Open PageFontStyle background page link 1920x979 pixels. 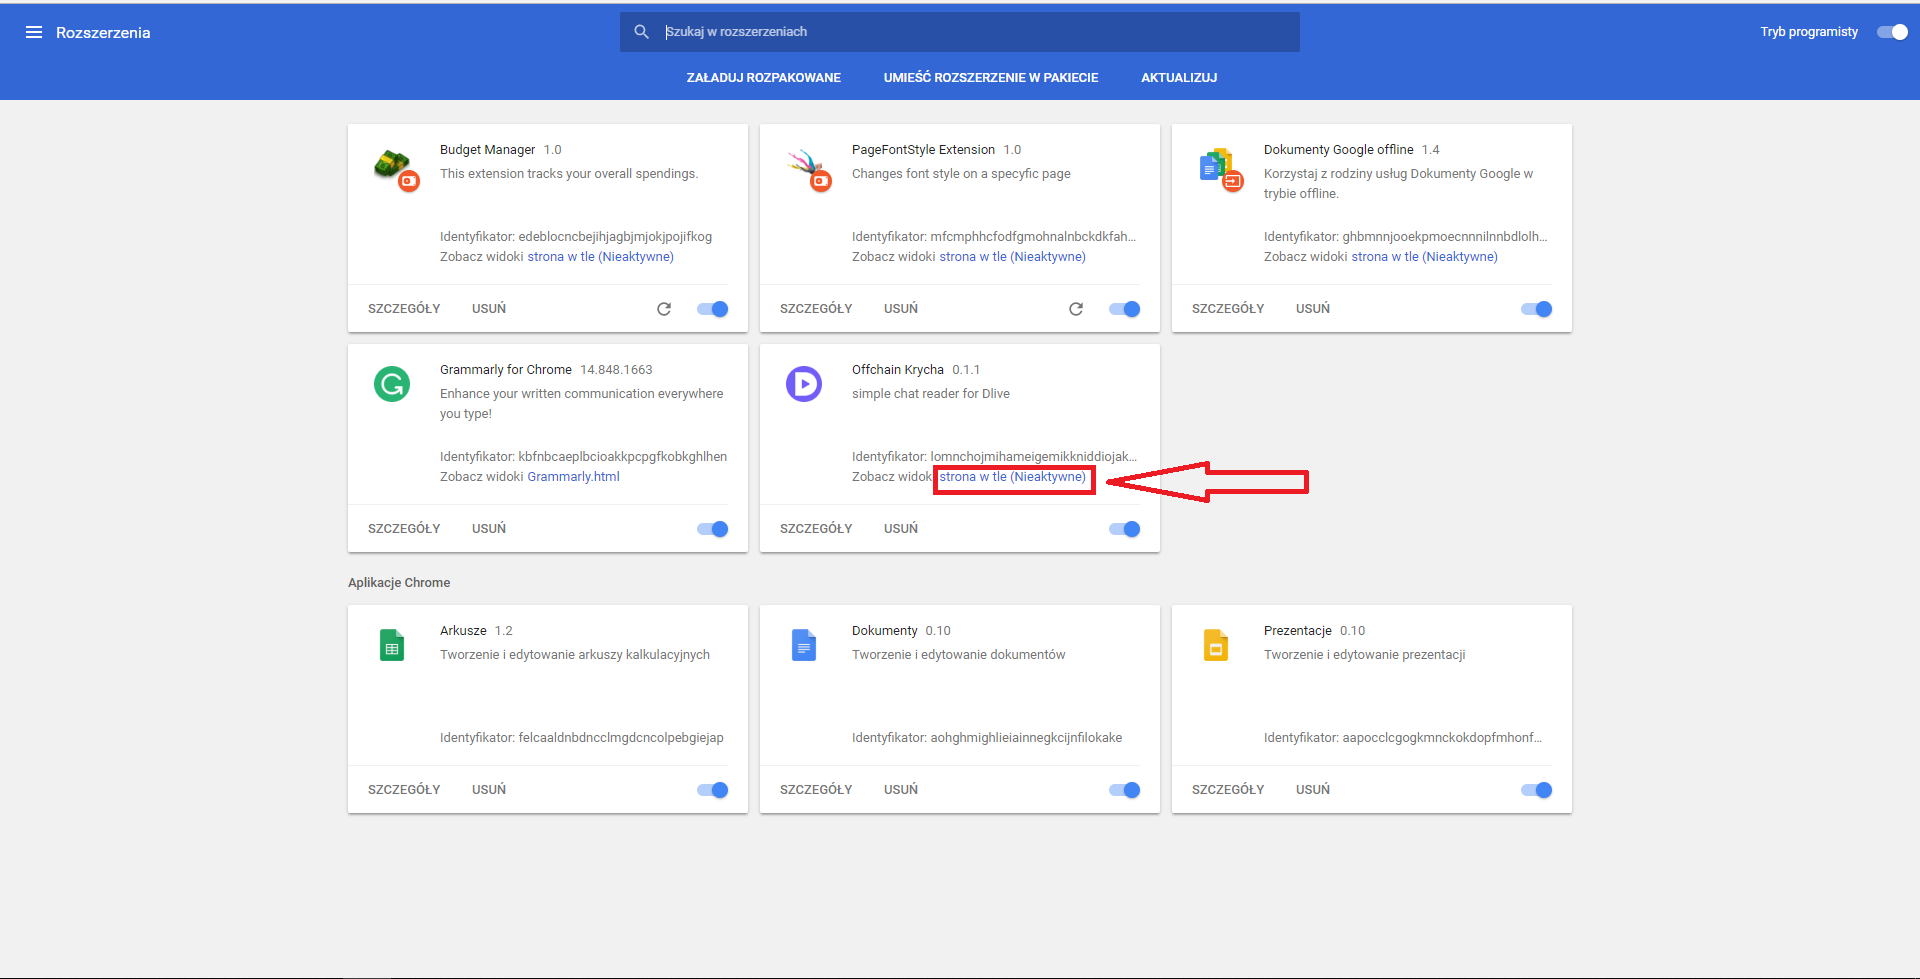(1012, 257)
